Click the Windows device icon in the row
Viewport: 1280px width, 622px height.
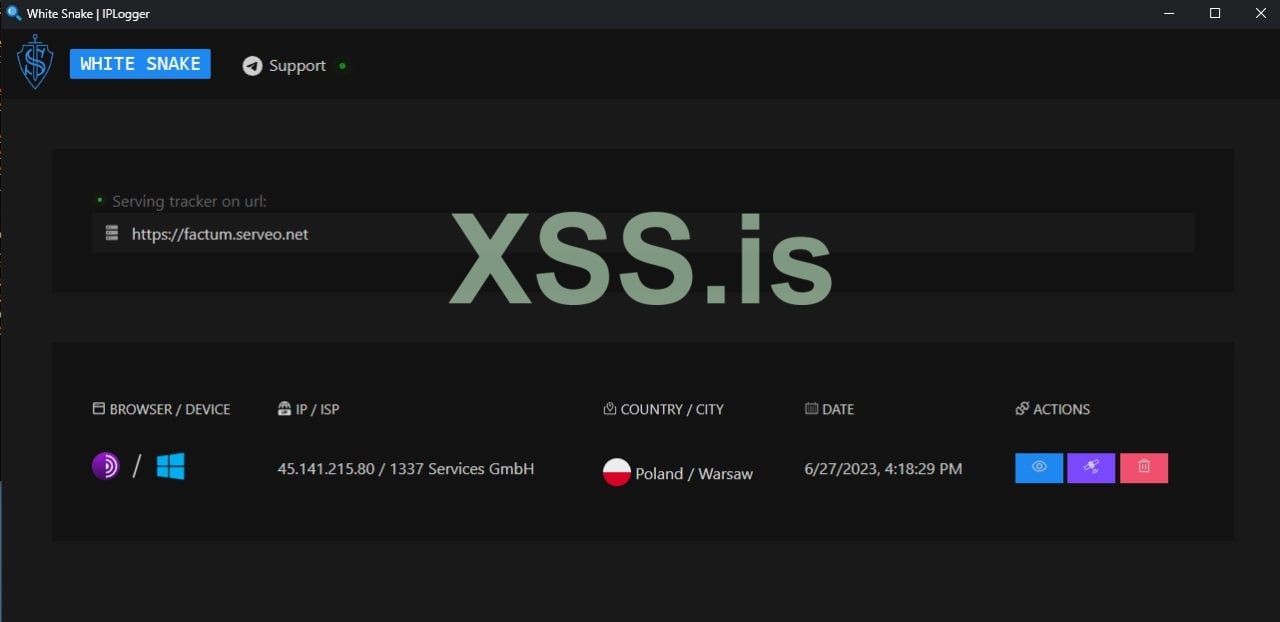[171, 466]
